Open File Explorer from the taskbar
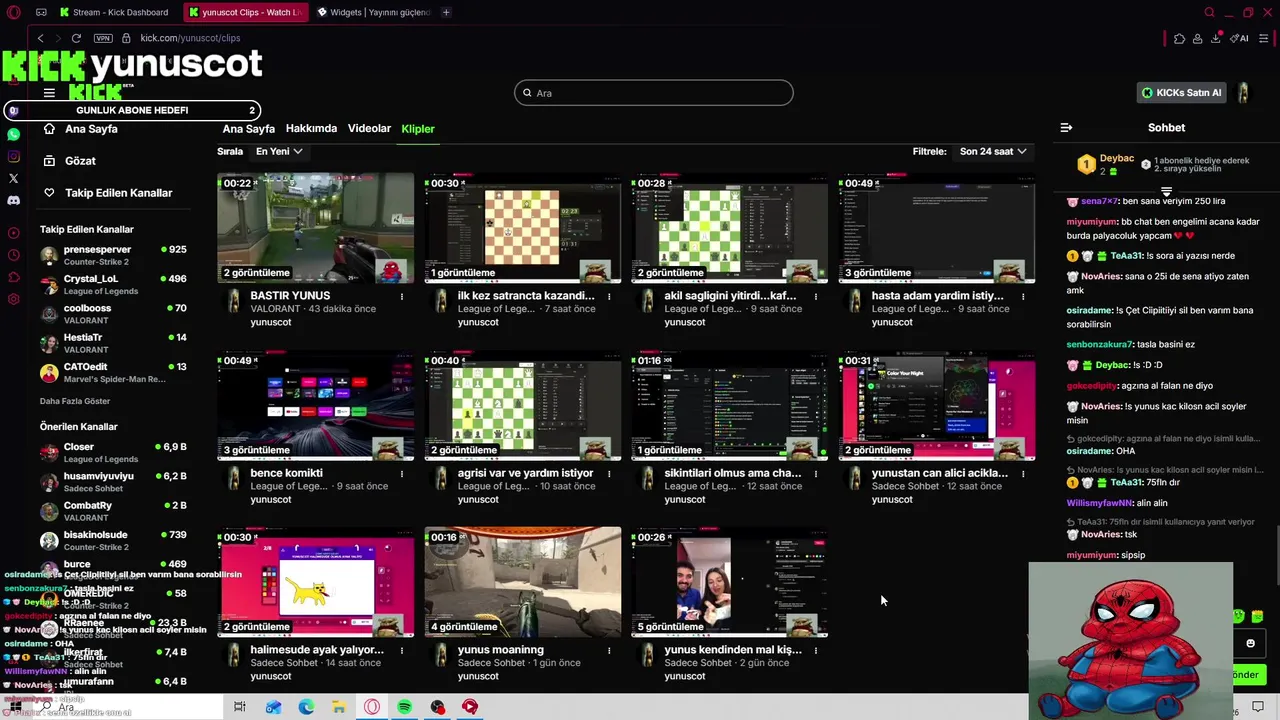This screenshot has height=720, width=1280. [339, 707]
